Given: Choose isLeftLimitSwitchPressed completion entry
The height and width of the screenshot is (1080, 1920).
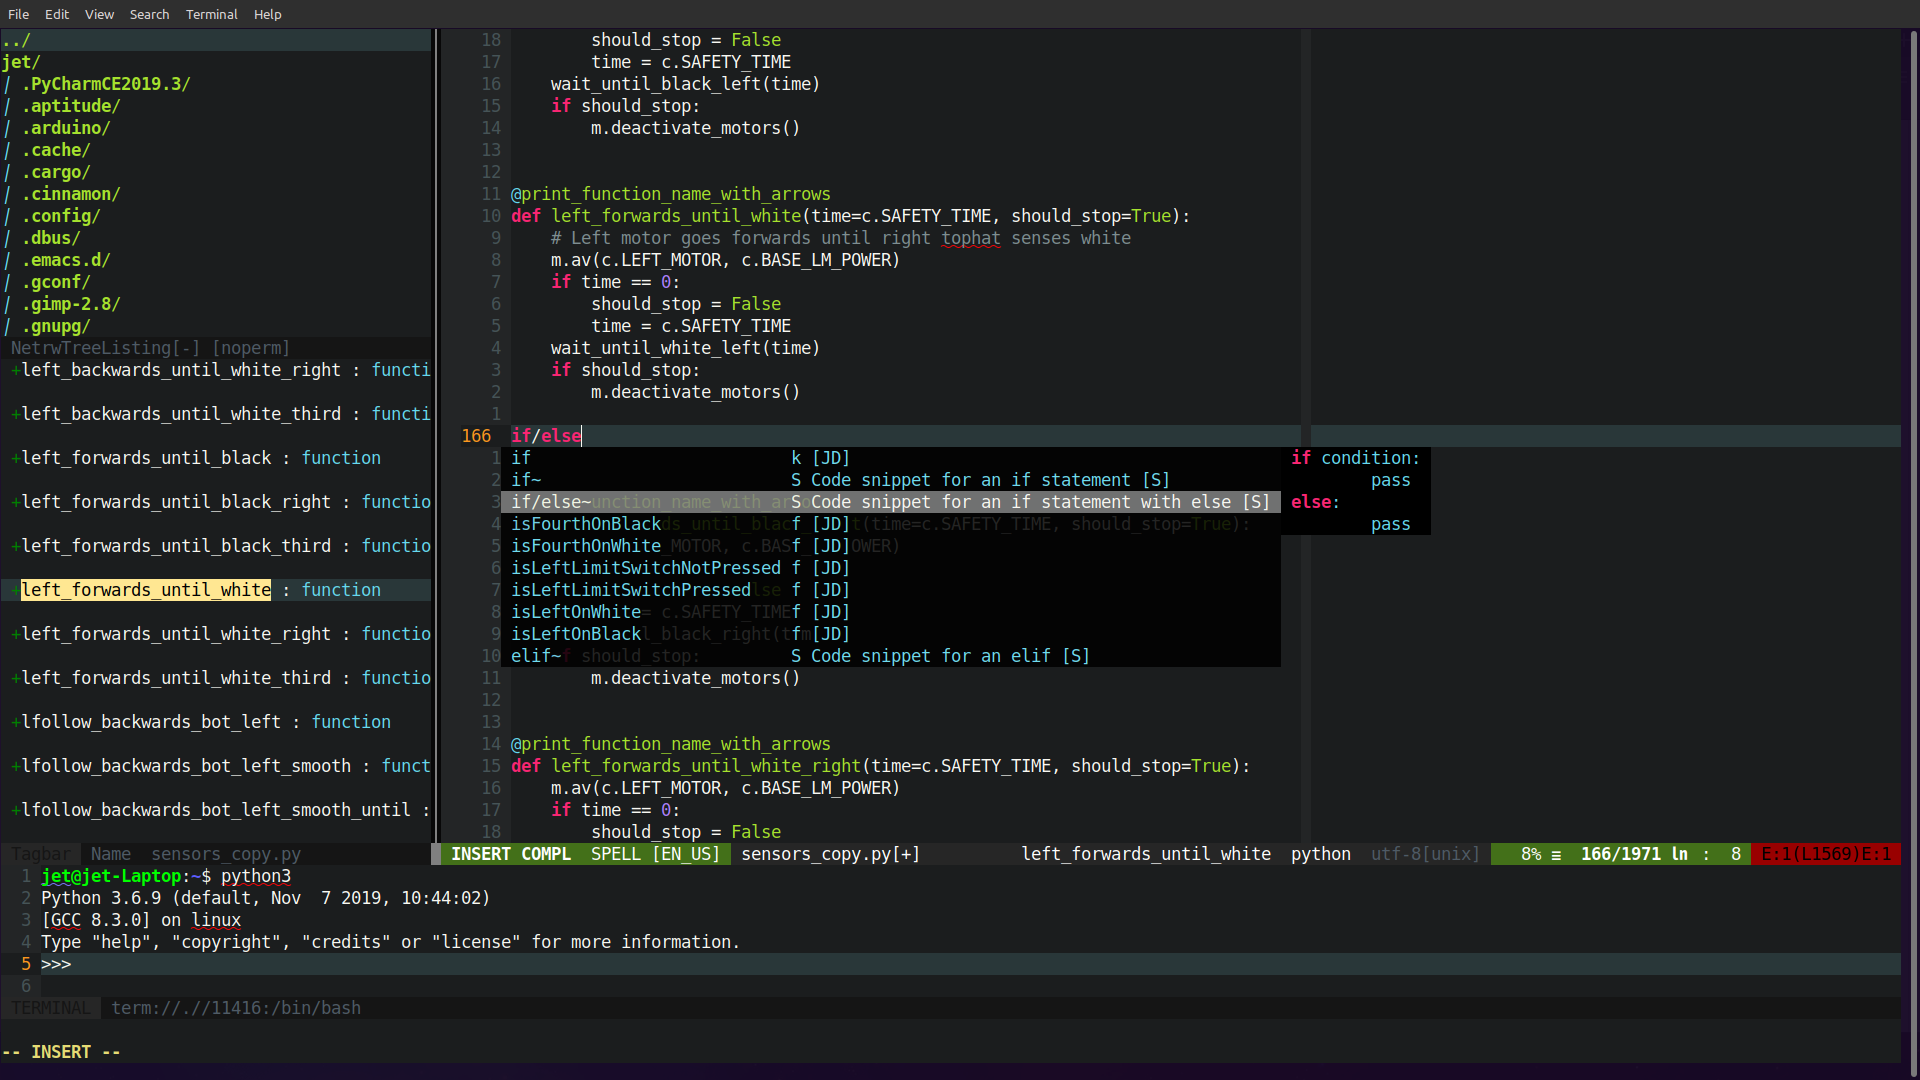Looking at the screenshot, I should click(890, 590).
